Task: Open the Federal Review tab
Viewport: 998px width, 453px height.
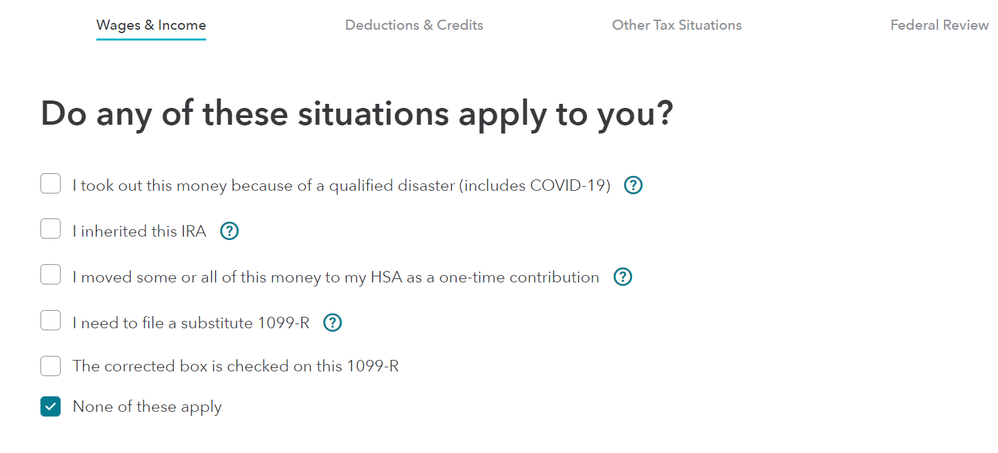Action: 939,25
